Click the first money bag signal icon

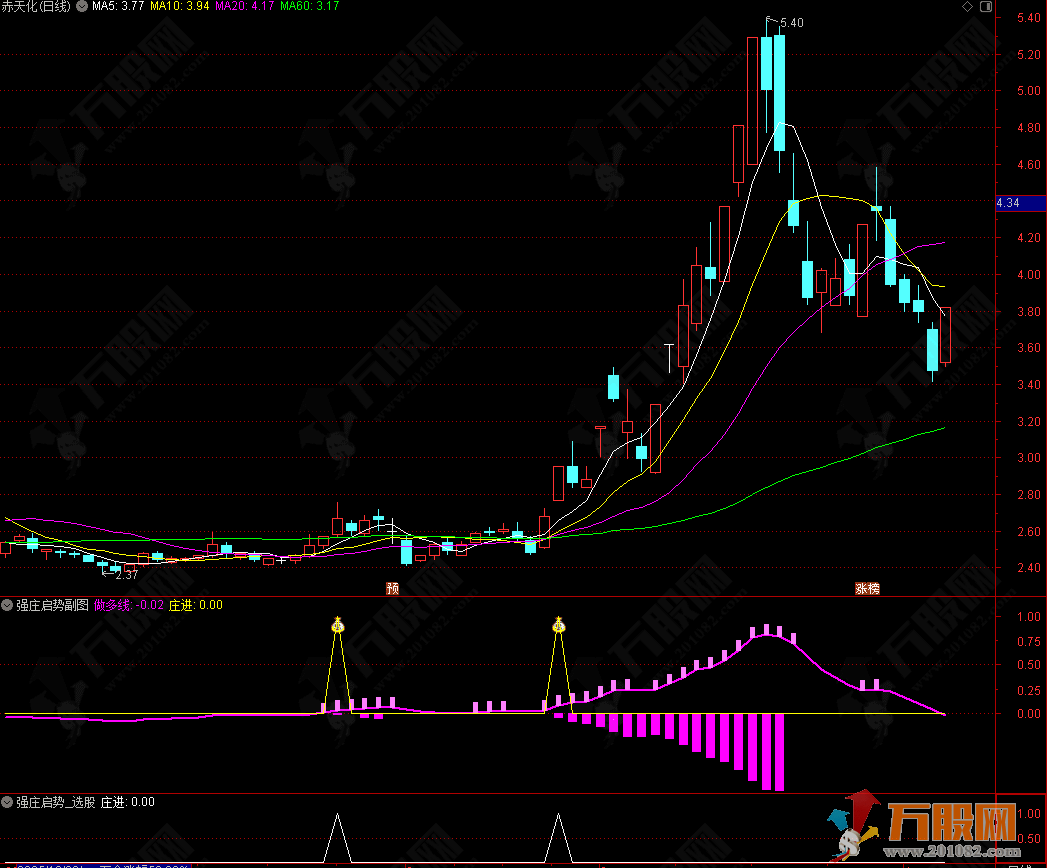(x=338, y=626)
